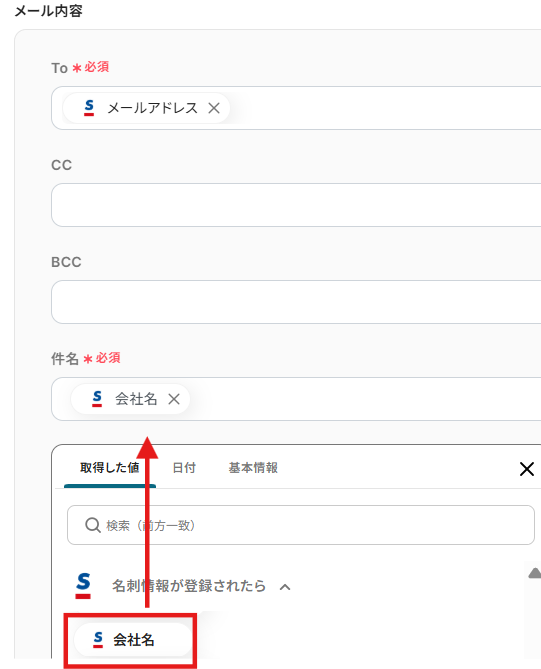Remove the 会社名 chip from 件名 field
This screenshot has height=669, width=541.
click(174, 399)
